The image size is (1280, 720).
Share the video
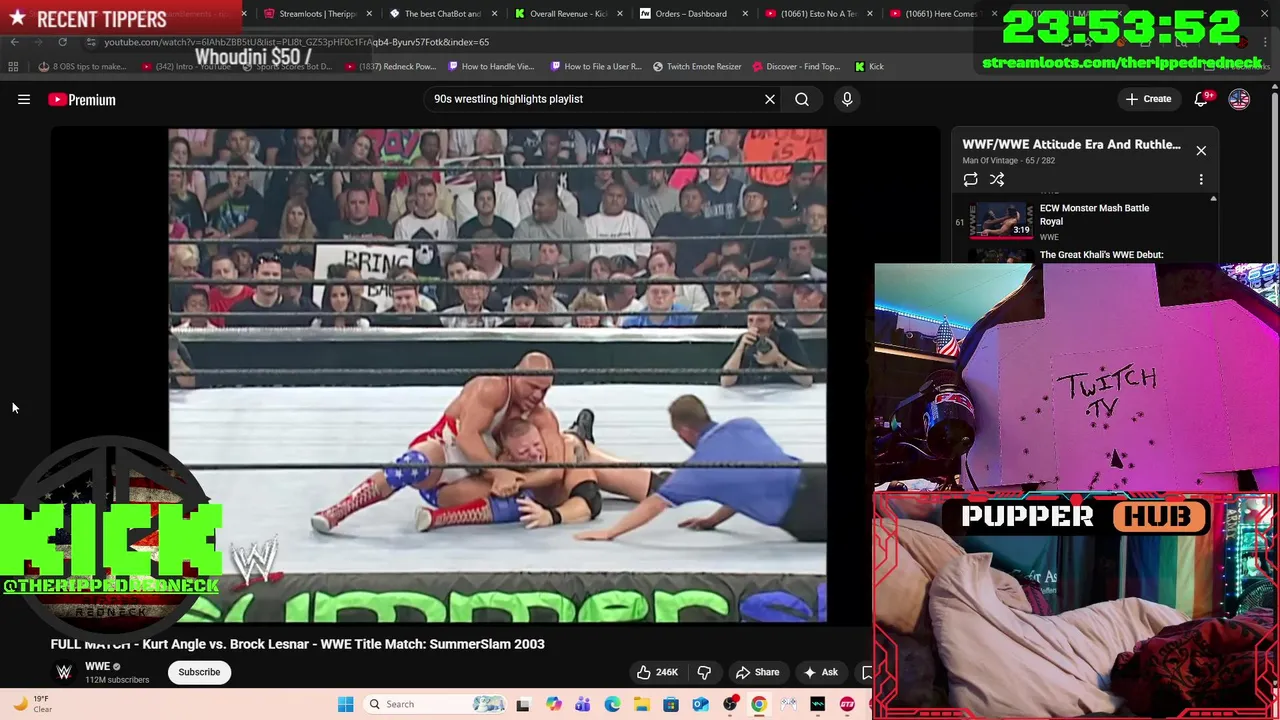[x=757, y=672]
